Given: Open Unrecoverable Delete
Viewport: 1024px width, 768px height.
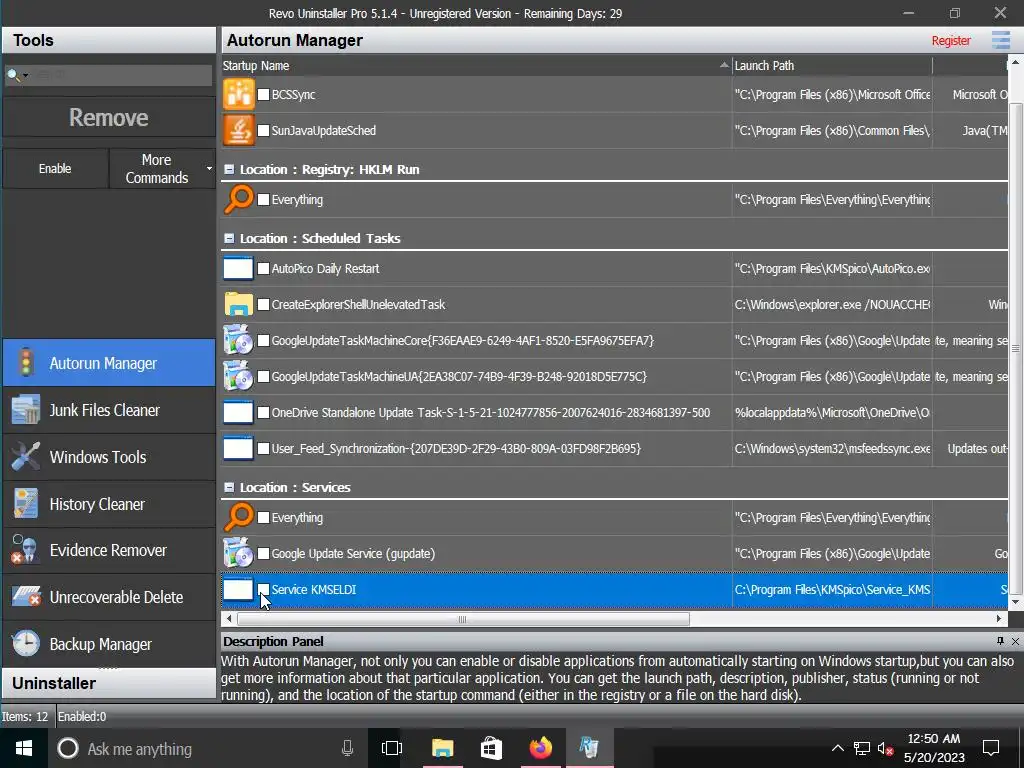Looking at the screenshot, I should 109,597.
